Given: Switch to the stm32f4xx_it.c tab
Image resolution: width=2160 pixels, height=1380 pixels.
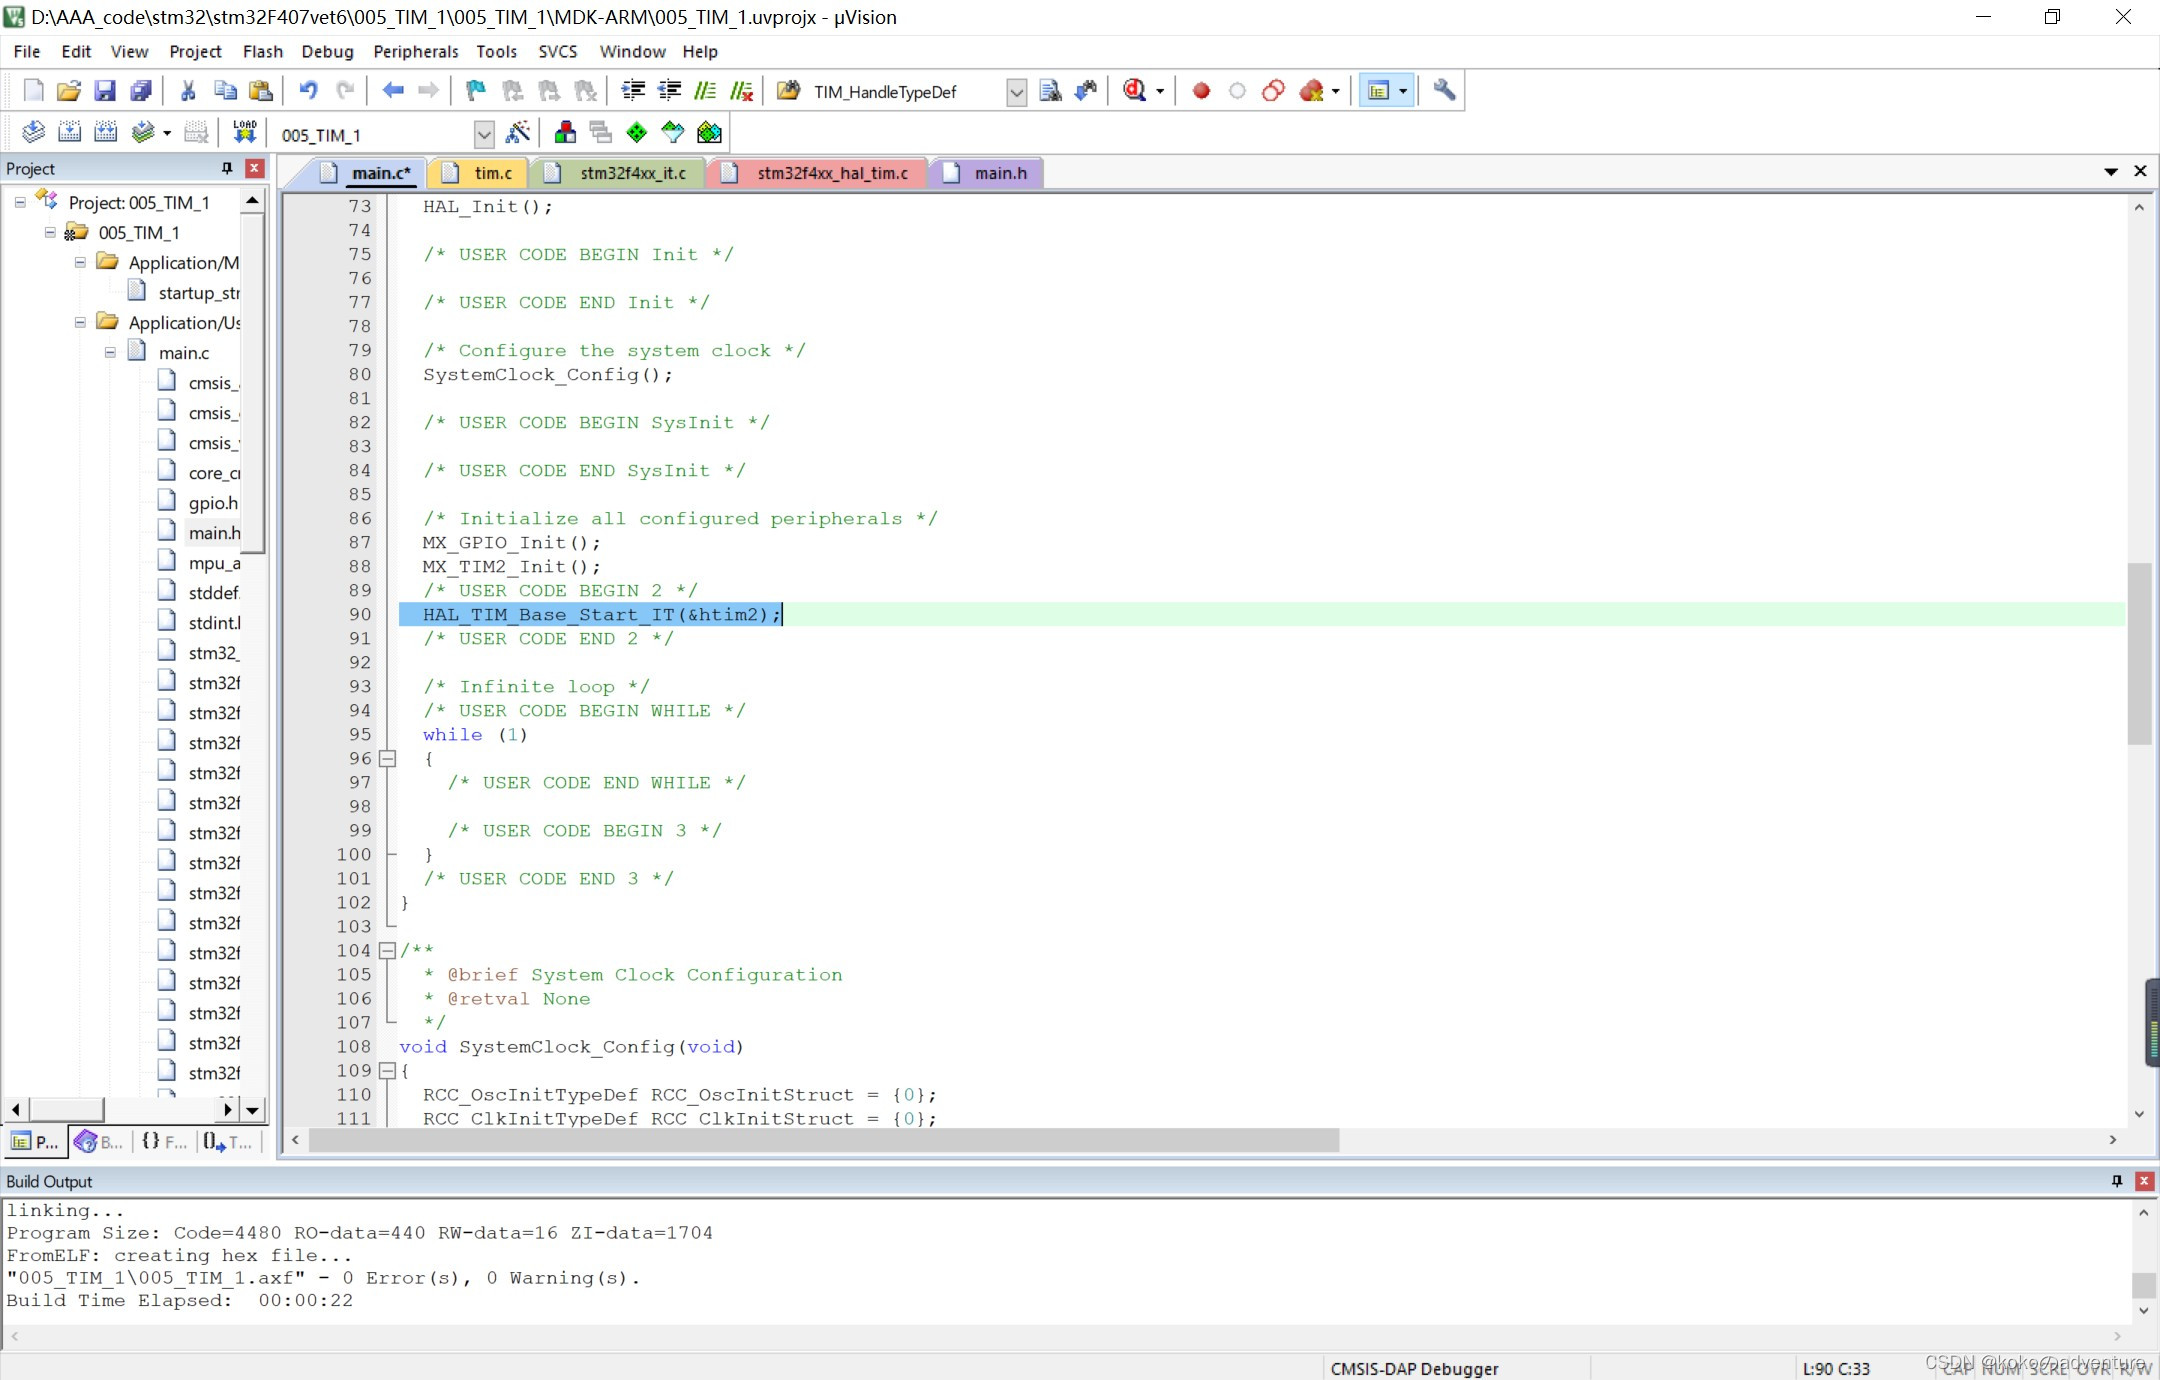Looking at the screenshot, I should pos(632,173).
